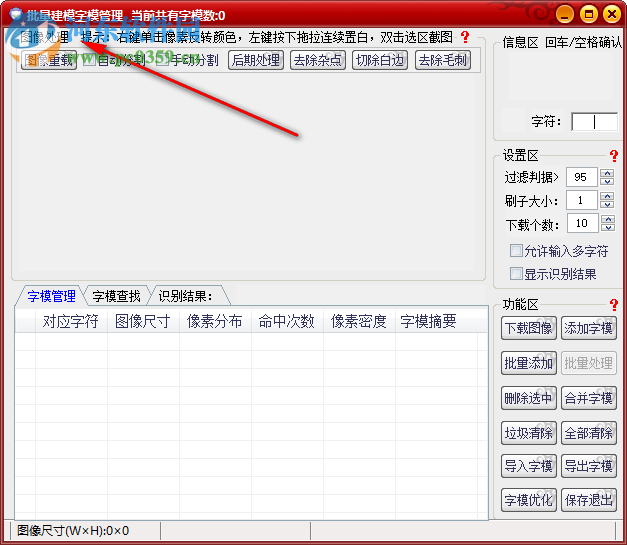
Task: Switch to the 字模管理 tab
Action: point(52,296)
